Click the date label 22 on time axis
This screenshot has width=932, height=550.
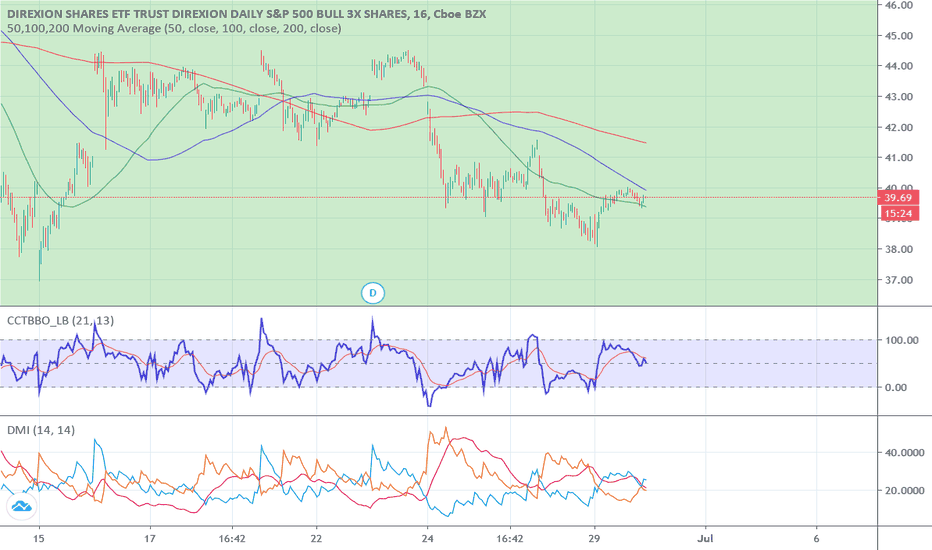316,539
